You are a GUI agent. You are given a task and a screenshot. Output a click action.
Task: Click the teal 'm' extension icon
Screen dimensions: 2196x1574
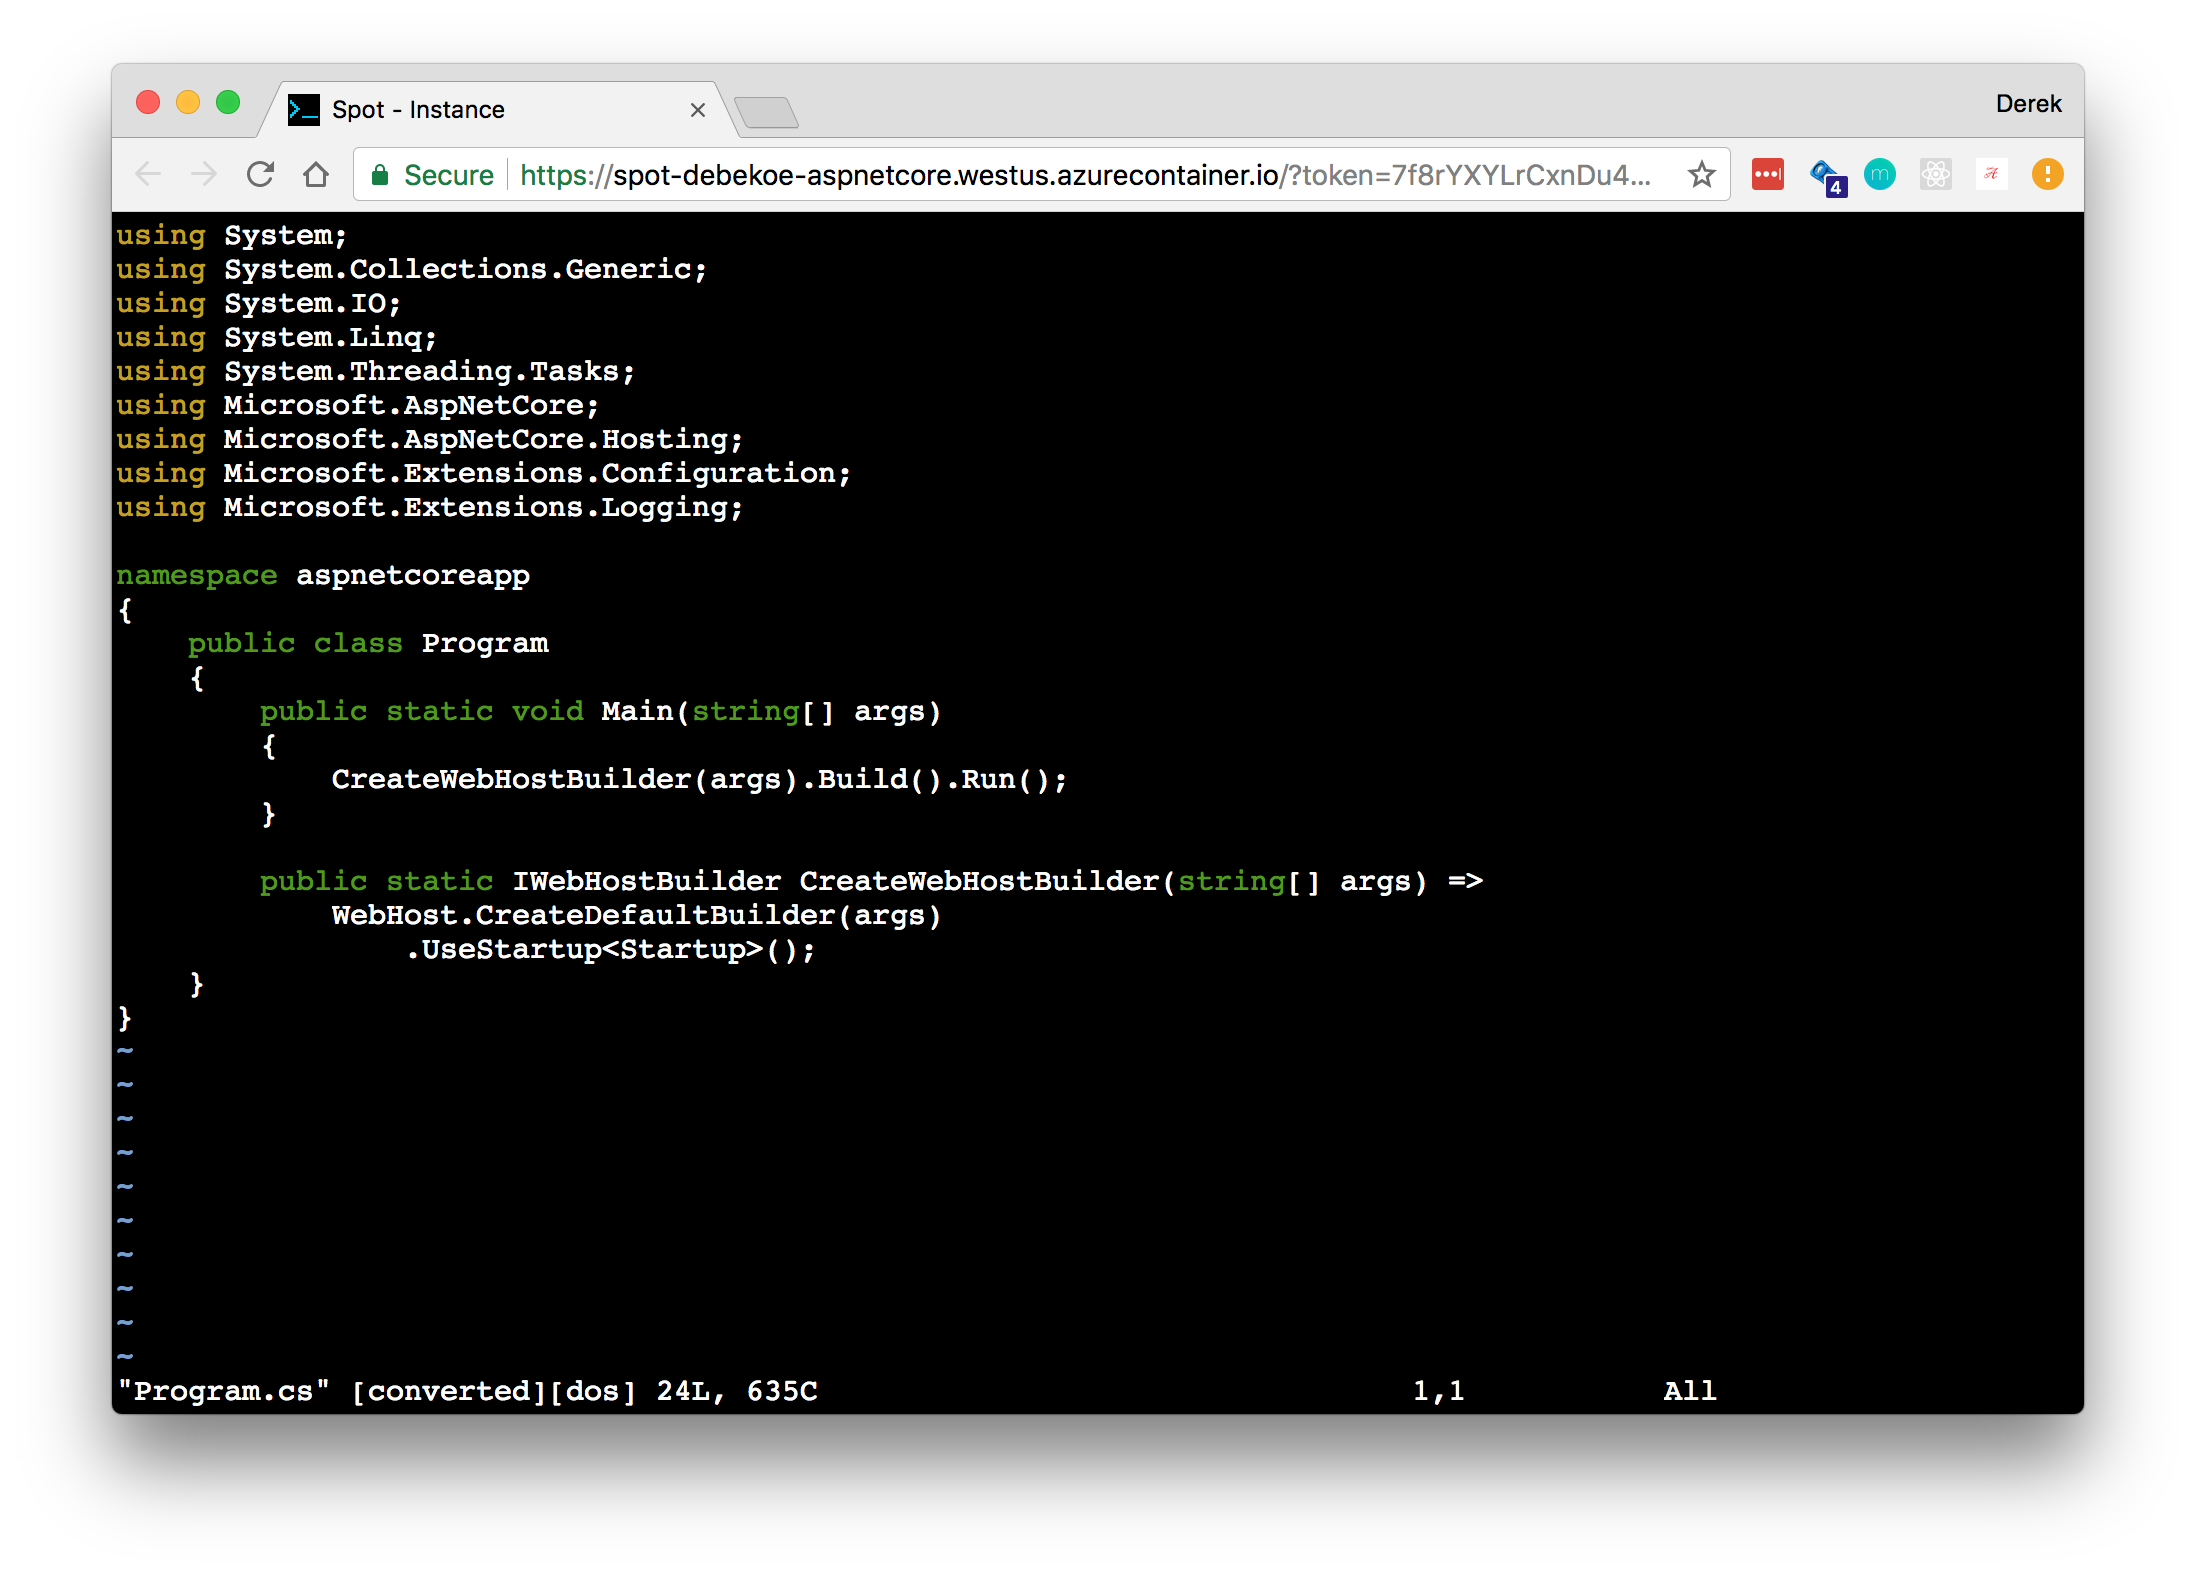coord(1880,175)
